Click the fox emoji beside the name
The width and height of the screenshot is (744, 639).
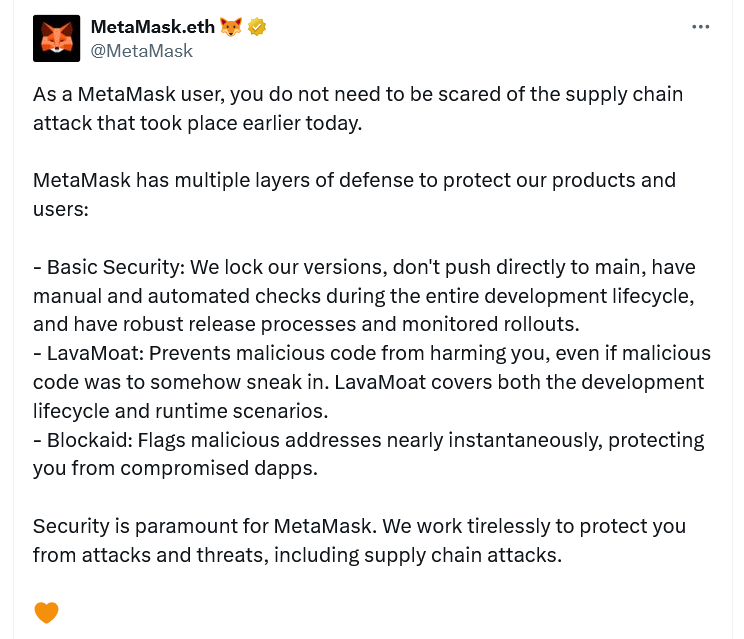[x=232, y=27]
